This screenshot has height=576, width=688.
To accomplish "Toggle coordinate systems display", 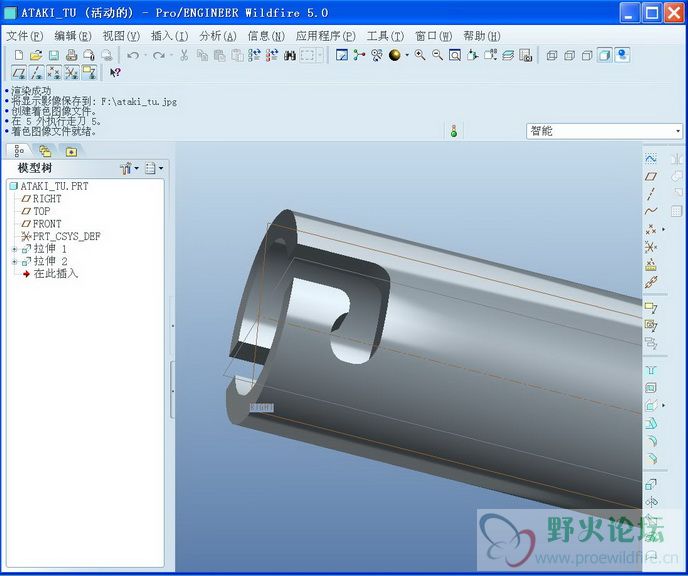I will (x=72, y=72).
